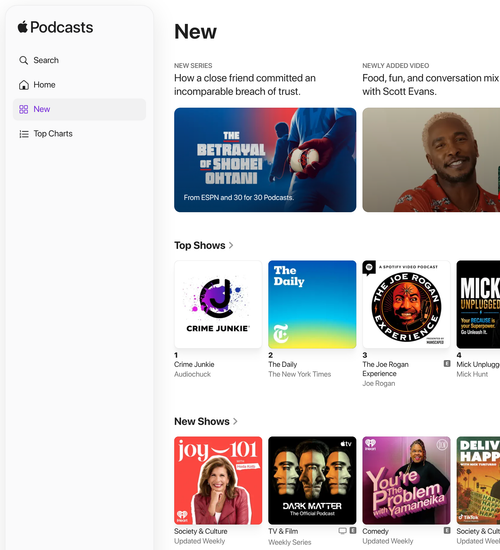
Task: Open Dark Matter Official Podcast artwork
Action: pyautogui.click(x=312, y=481)
